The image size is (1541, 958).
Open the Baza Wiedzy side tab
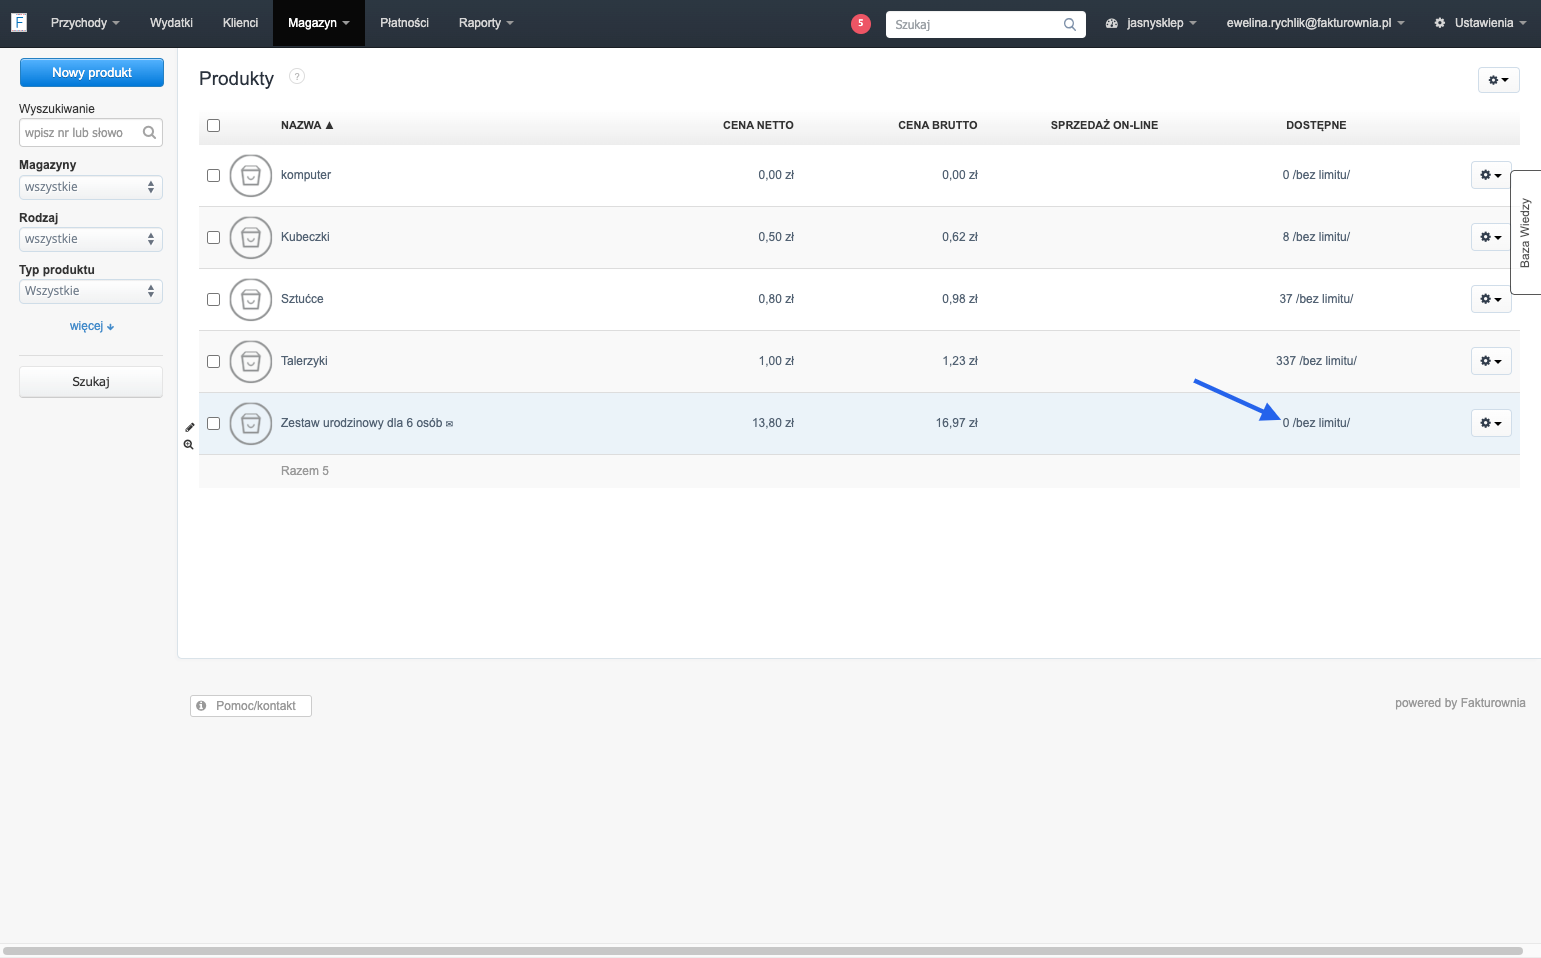[x=1525, y=232]
